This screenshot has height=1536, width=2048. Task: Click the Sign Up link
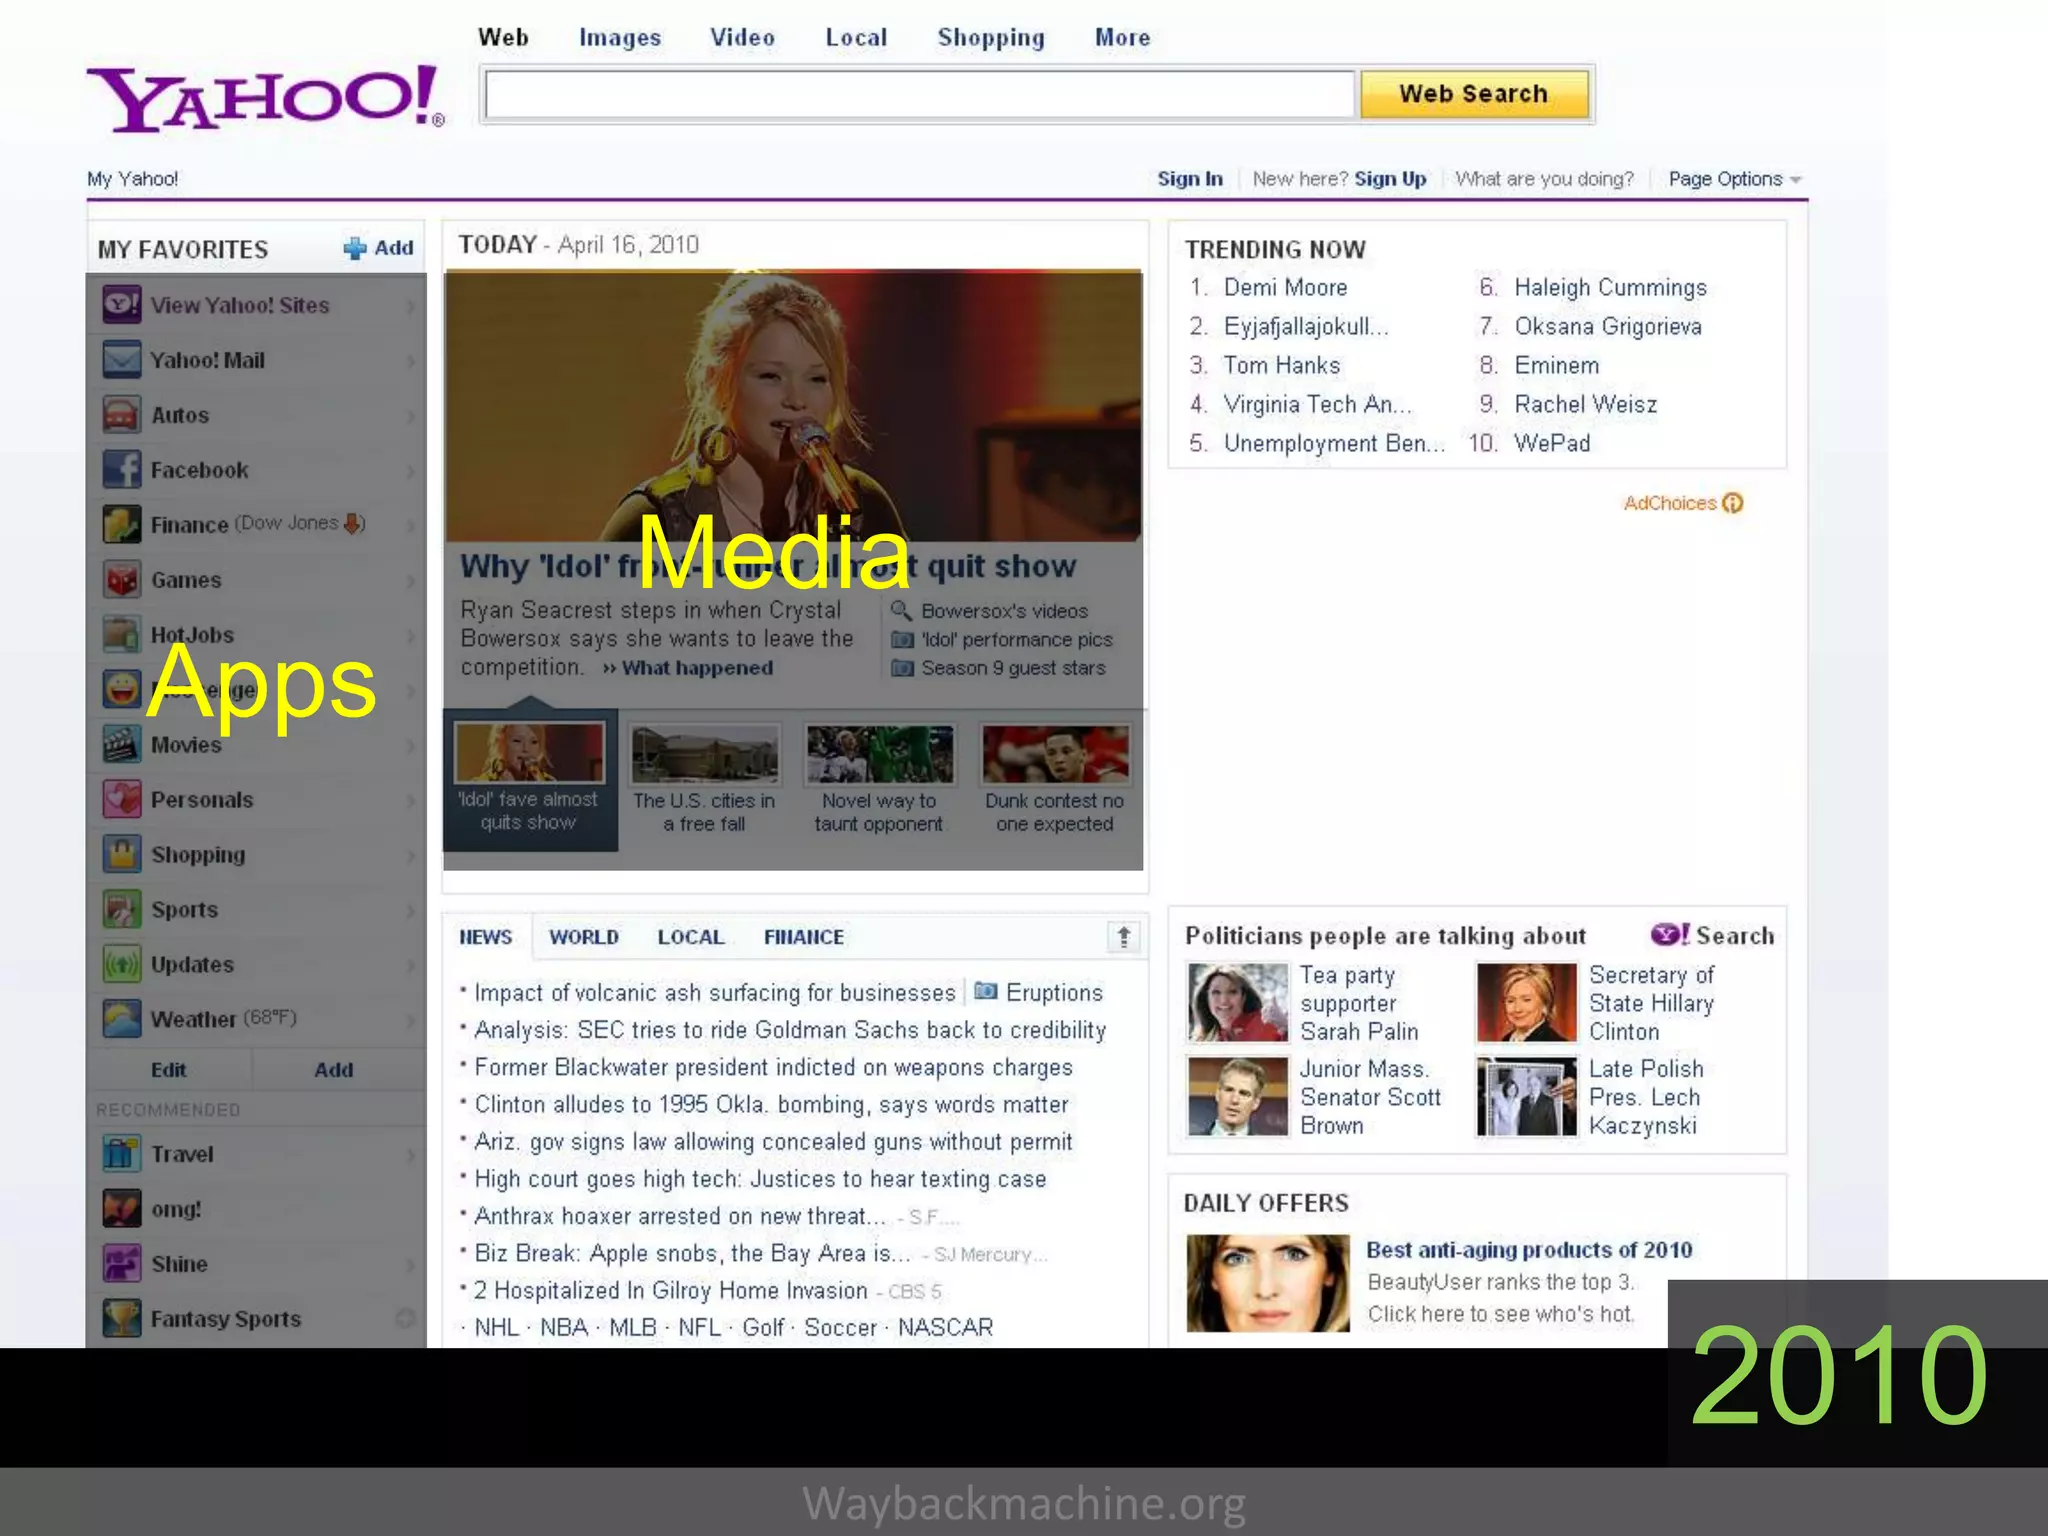[1390, 179]
